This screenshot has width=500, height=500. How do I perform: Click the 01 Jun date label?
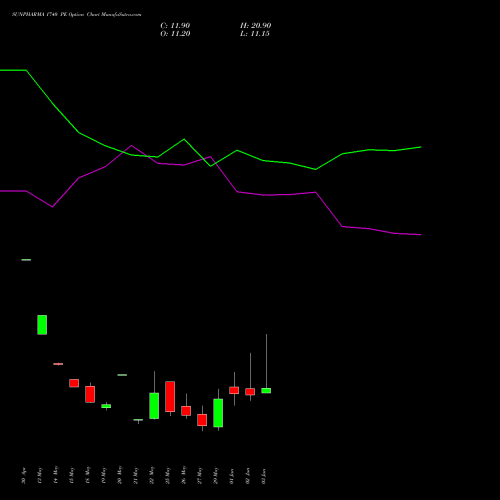(x=231, y=476)
